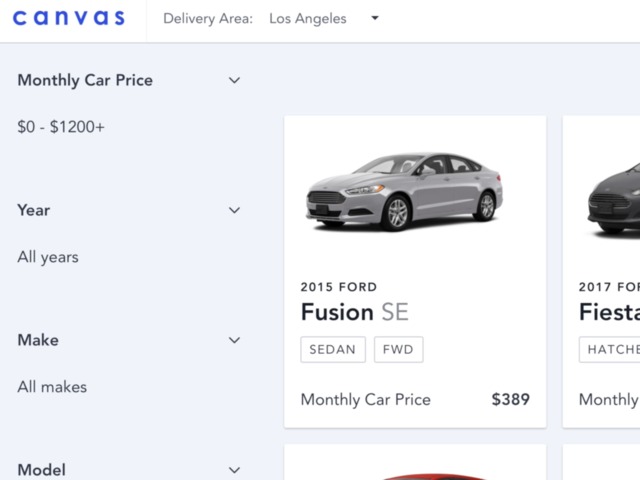This screenshot has height=480, width=640.
Task: Collapse the Monthly Car Price filter chevron
Action: pos(234,80)
